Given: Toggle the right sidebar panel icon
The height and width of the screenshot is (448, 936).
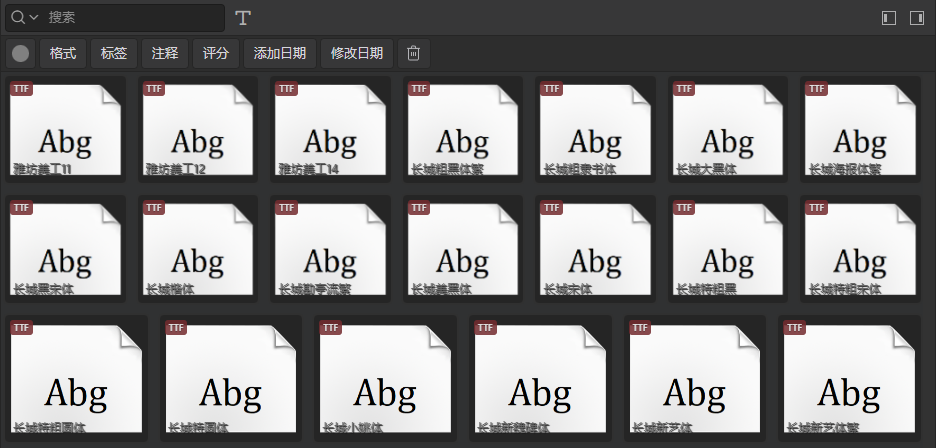Looking at the screenshot, I should [x=916, y=18].
